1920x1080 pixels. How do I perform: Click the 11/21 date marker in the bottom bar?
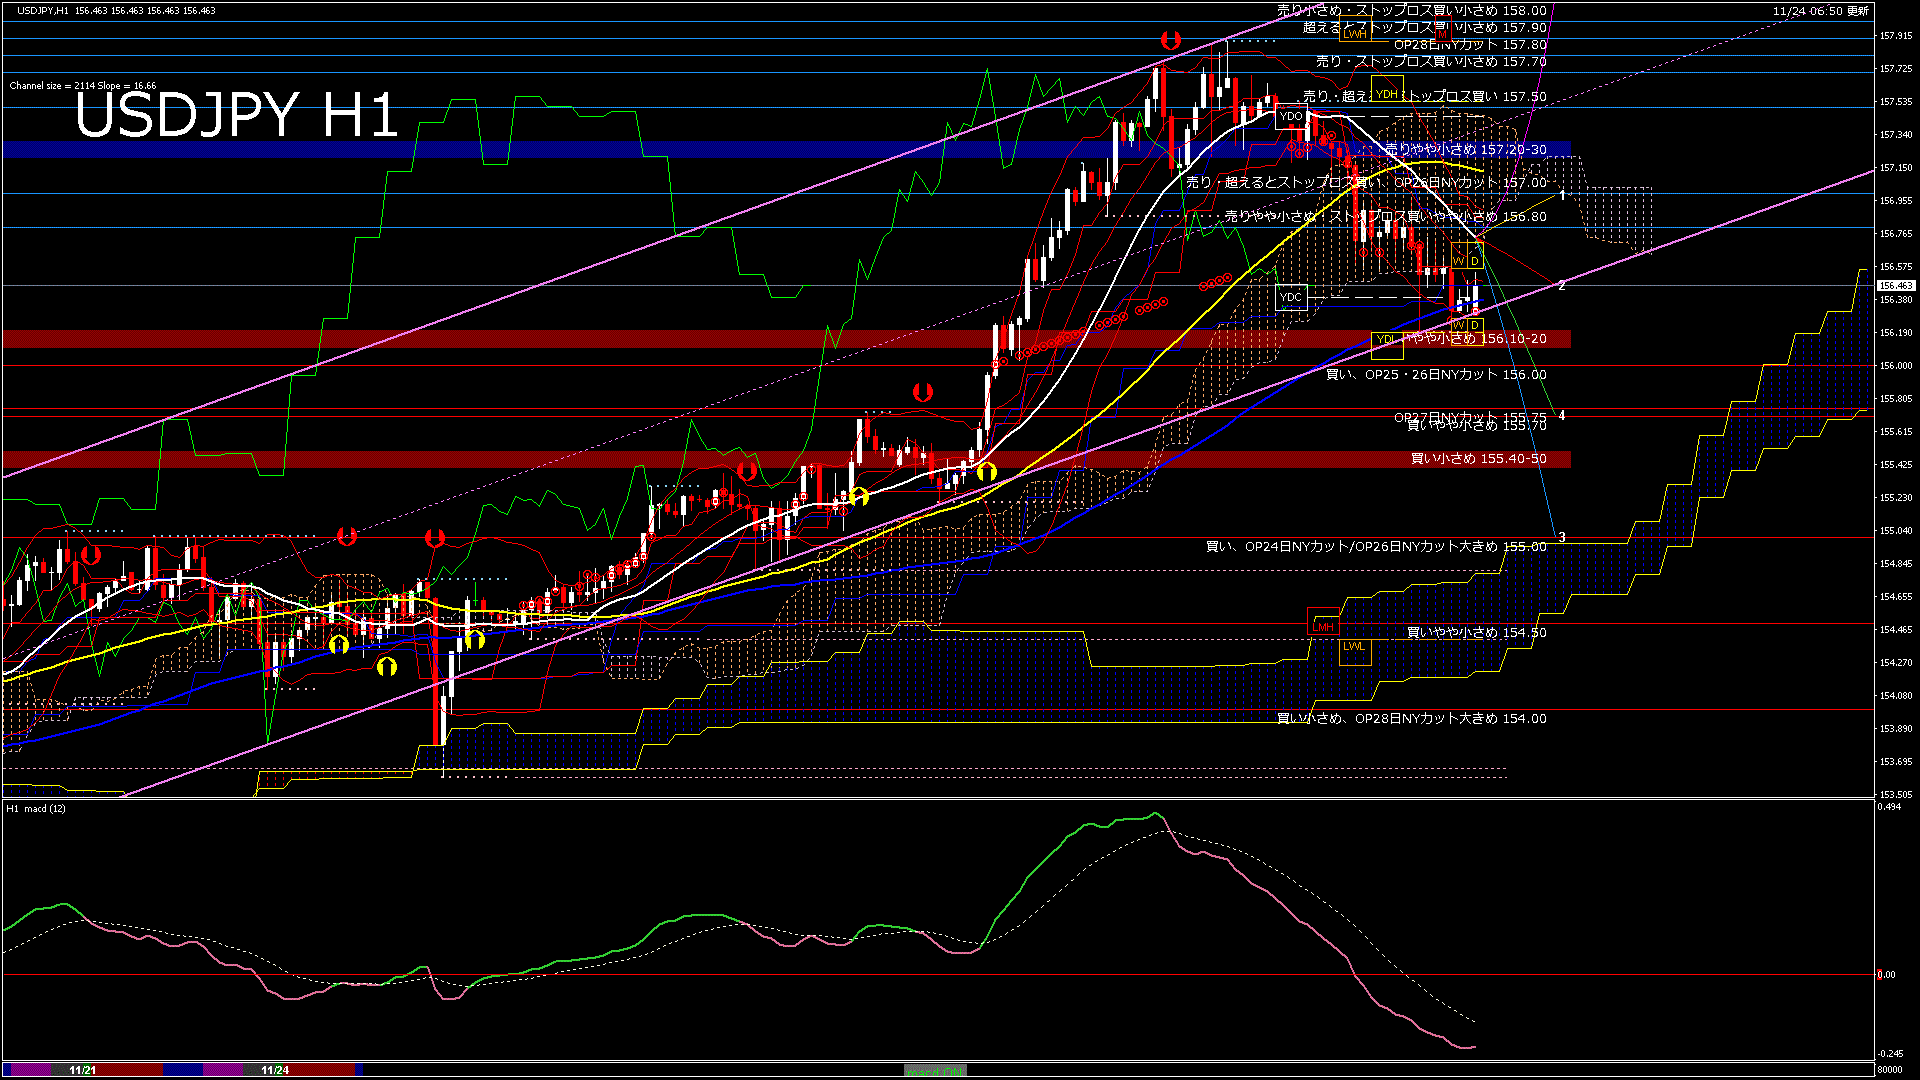[81, 1068]
